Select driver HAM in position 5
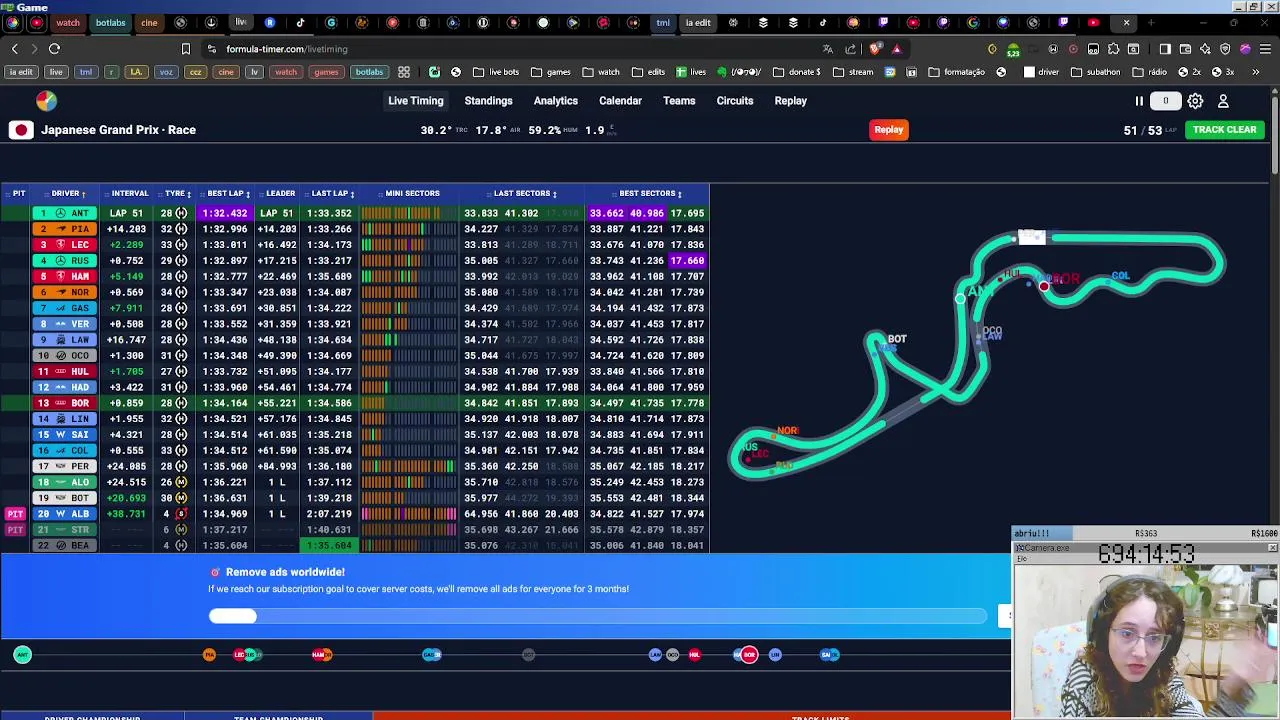1280x720 pixels. pos(64,276)
